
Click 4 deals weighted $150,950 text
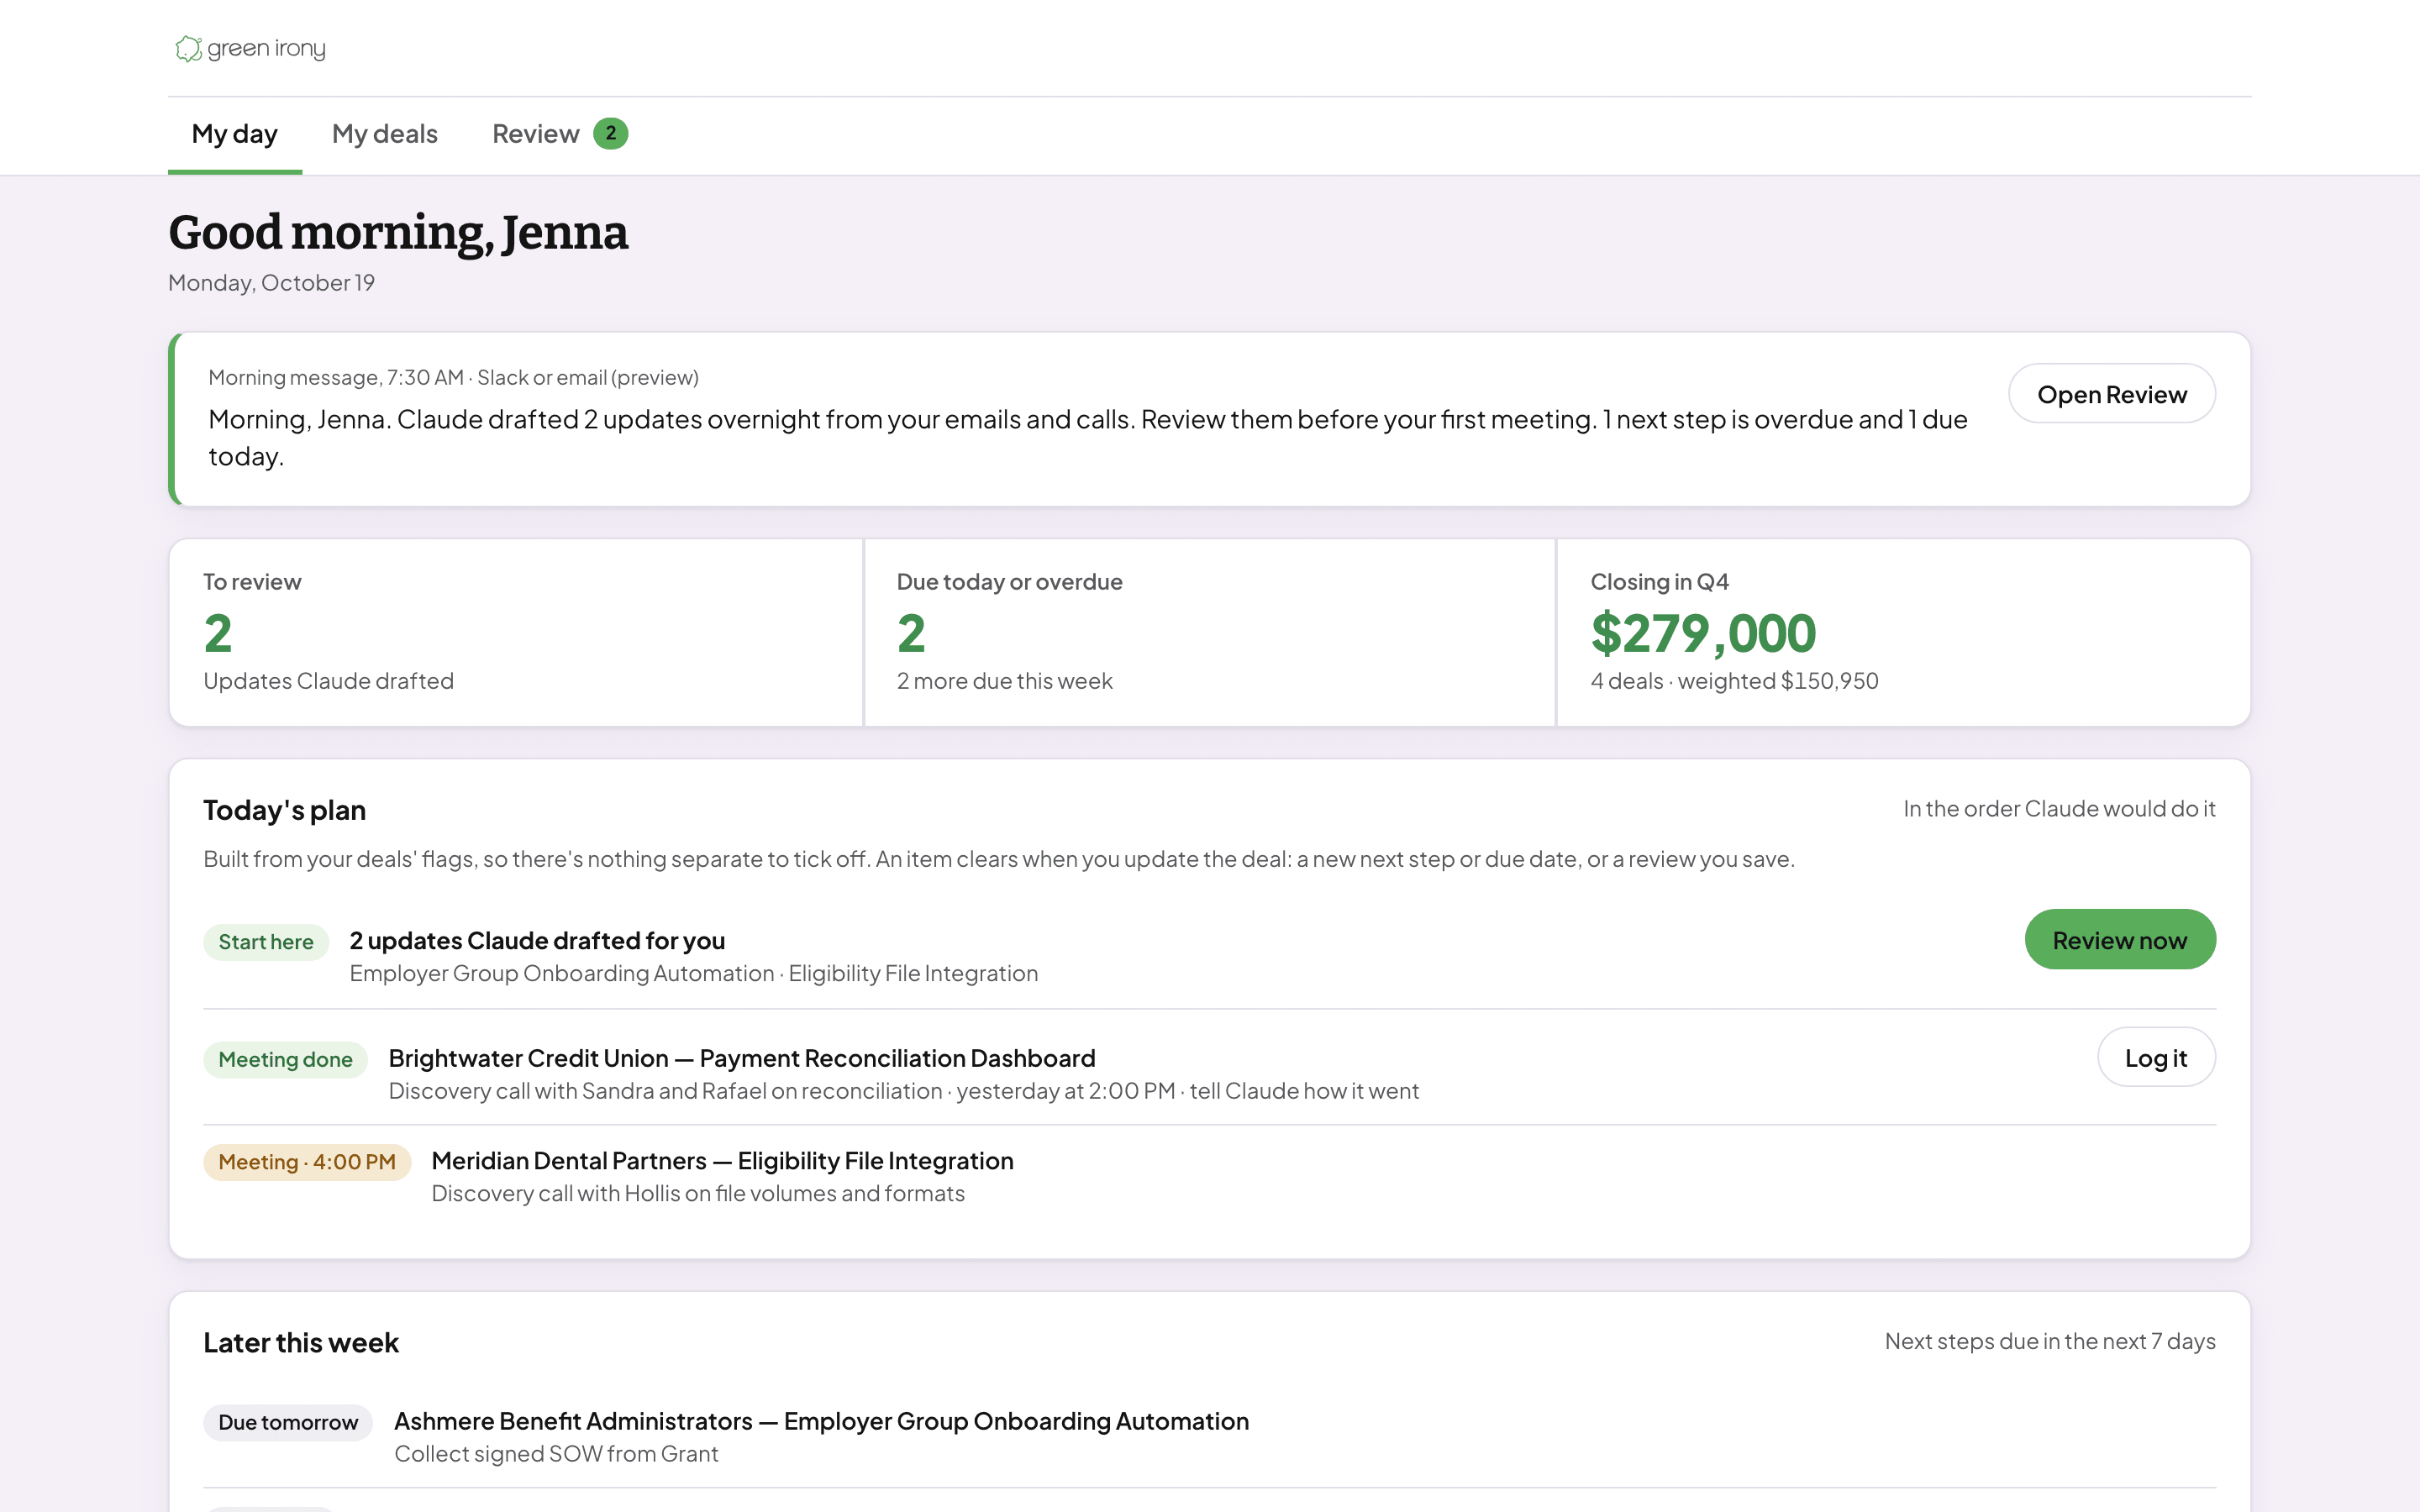pyautogui.click(x=1734, y=681)
